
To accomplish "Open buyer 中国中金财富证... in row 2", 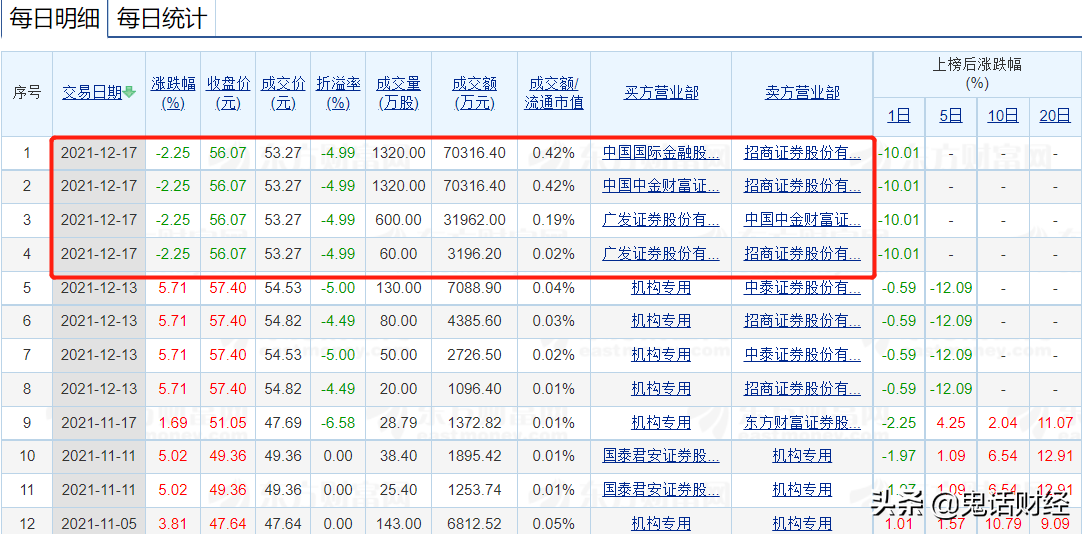I will pos(661,186).
